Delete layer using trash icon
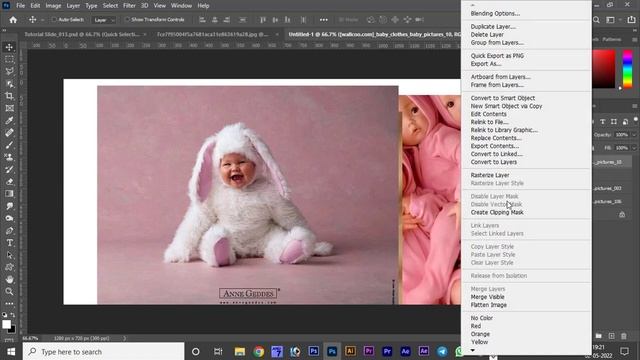Image resolution: width=640 pixels, height=360 pixels. point(624,336)
